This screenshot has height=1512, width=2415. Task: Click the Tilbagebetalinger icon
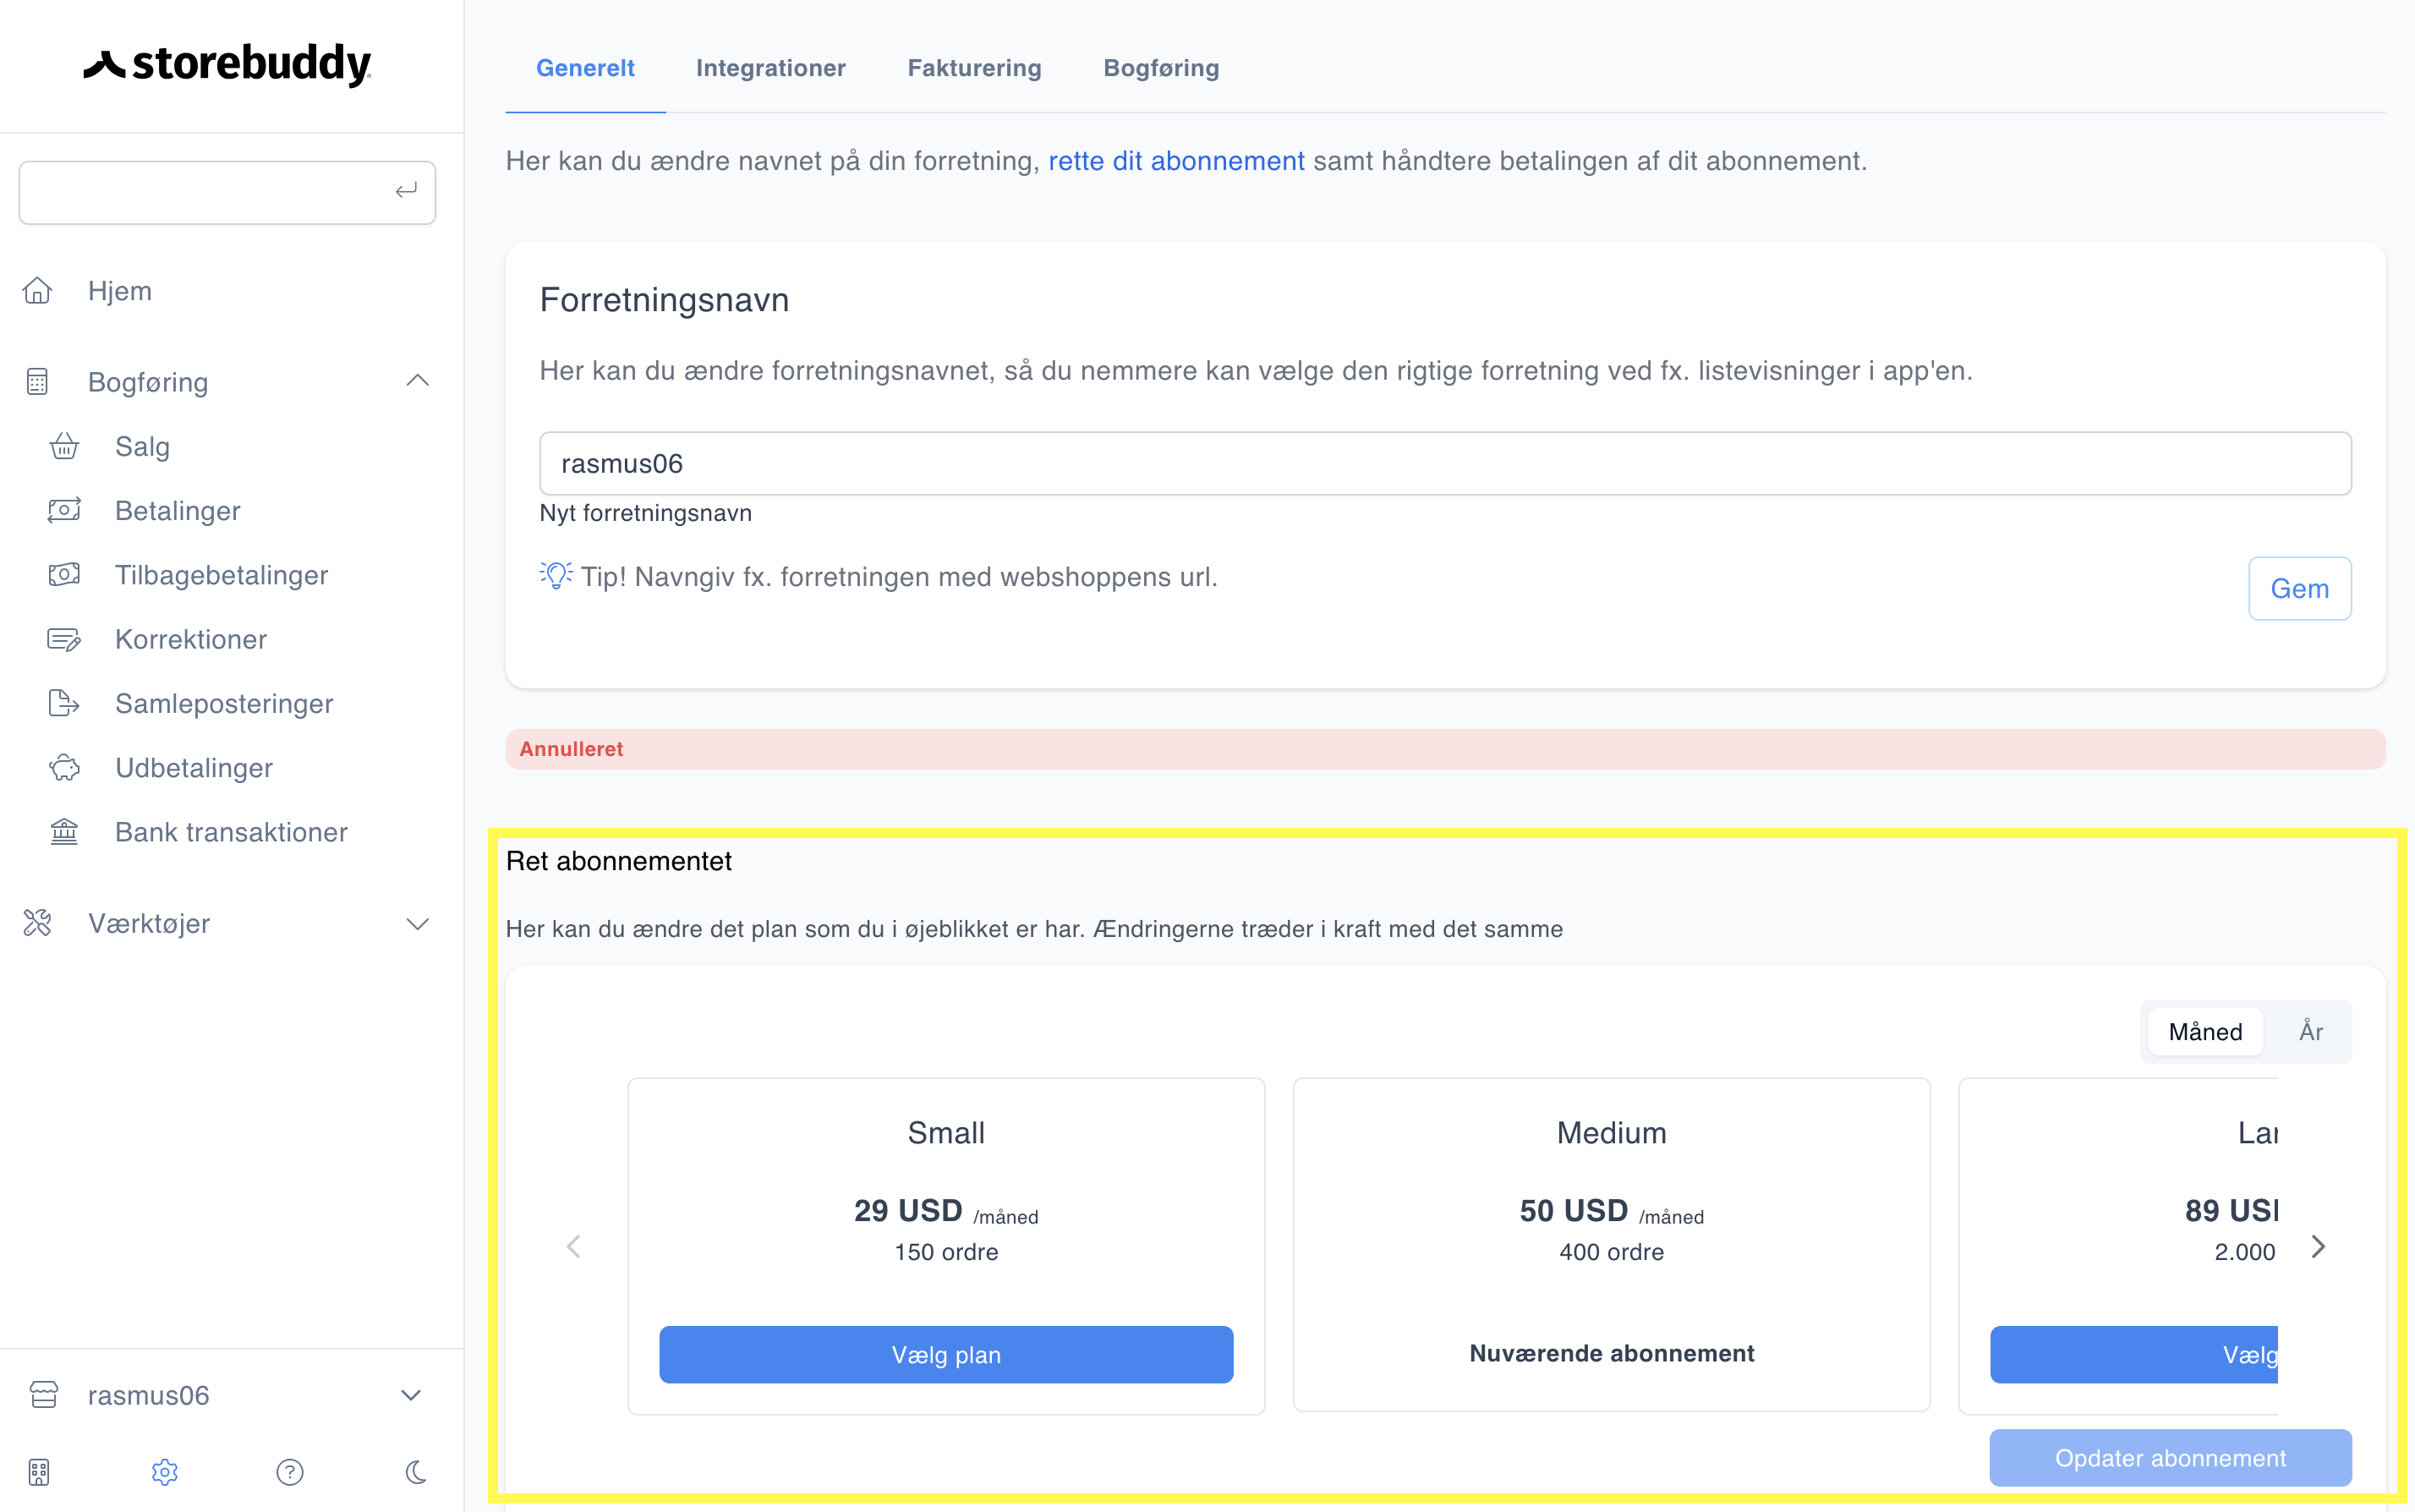click(x=64, y=575)
